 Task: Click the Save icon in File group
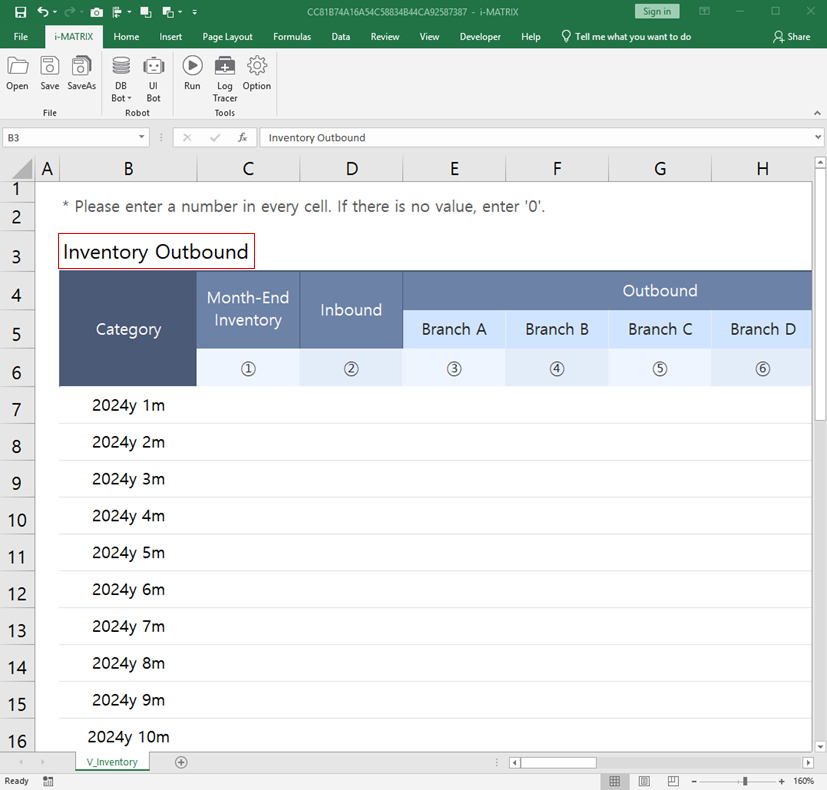[x=49, y=72]
